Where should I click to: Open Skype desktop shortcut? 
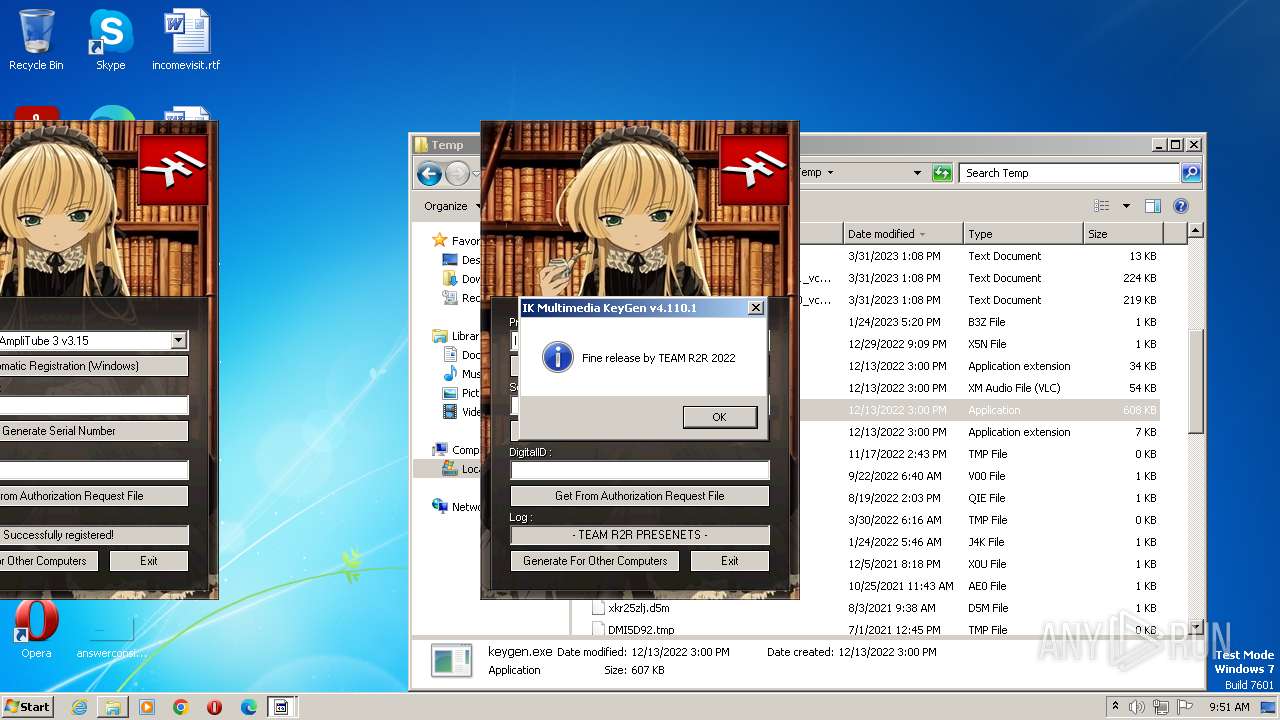tap(110, 41)
